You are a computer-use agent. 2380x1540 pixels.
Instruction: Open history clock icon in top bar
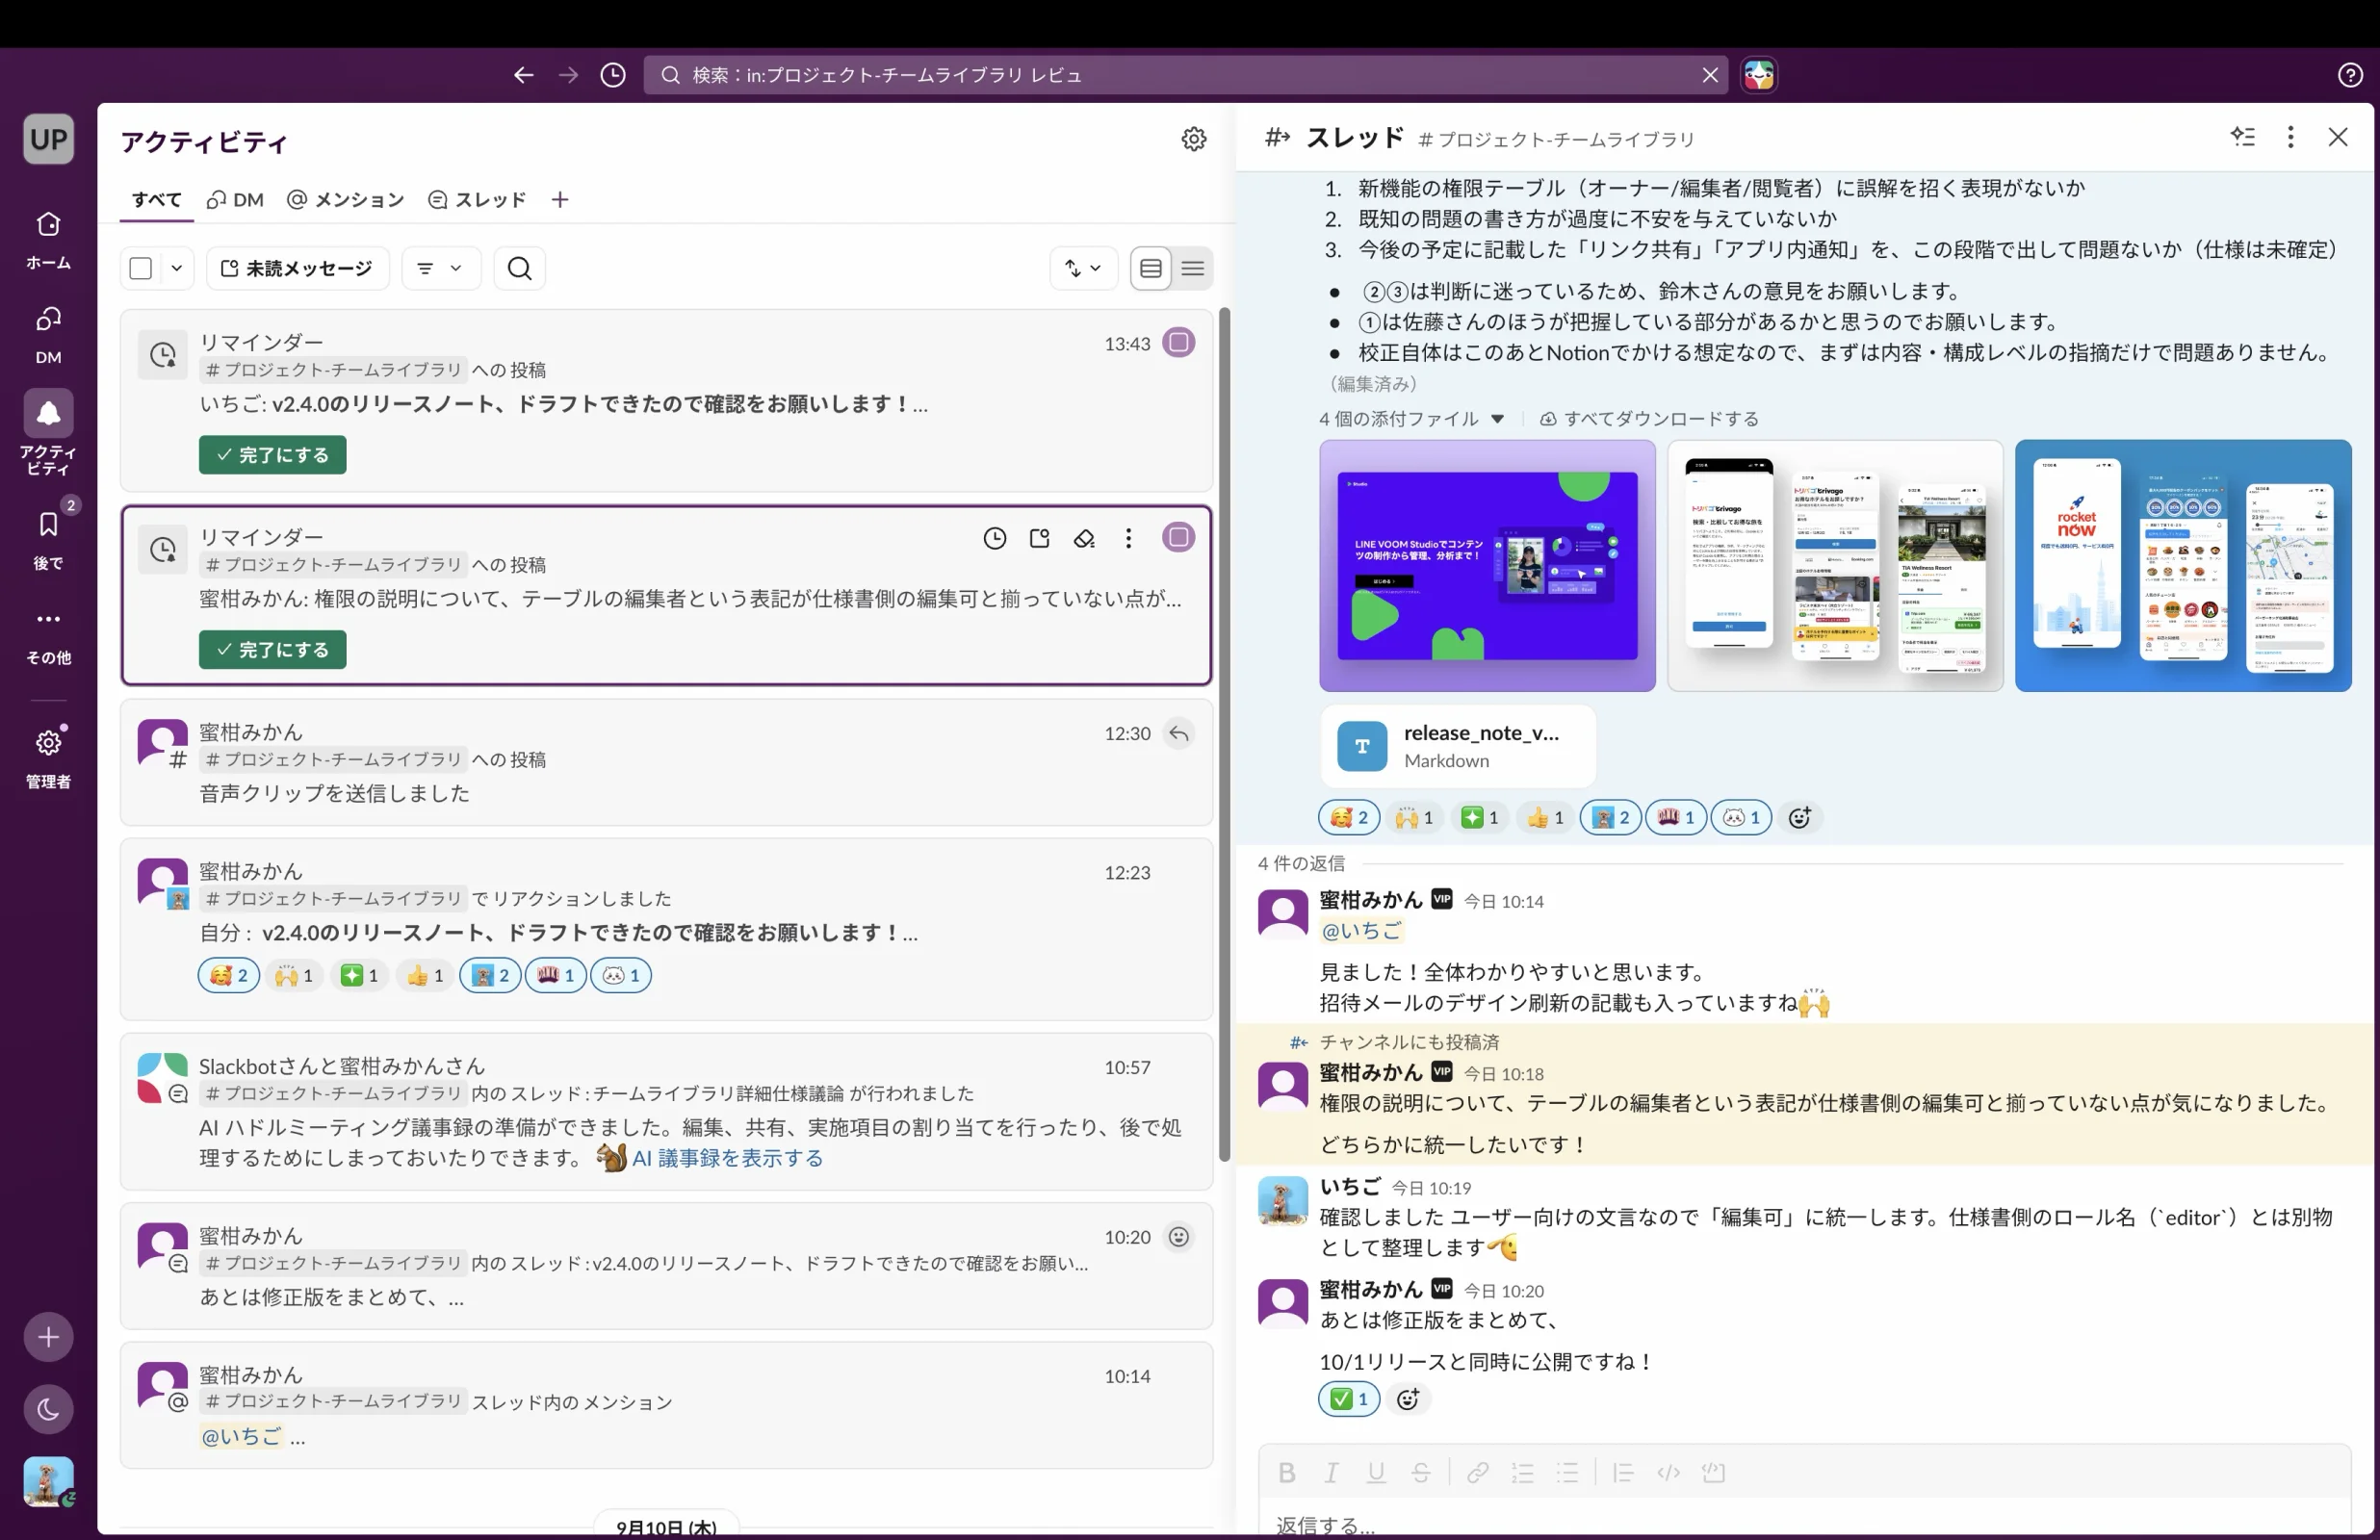[613, 75]
